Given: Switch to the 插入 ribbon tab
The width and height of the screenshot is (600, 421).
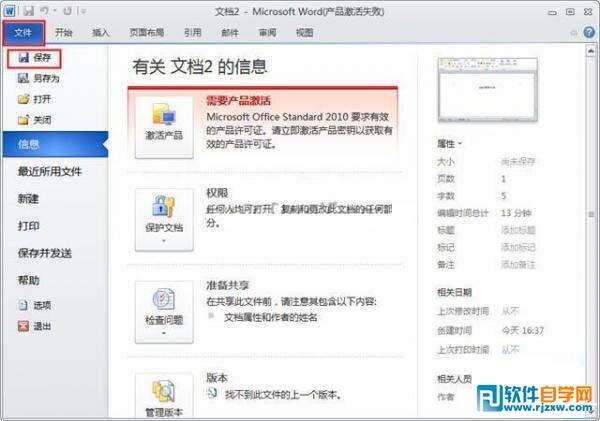Looking at the screenshot, I should 101,33.
